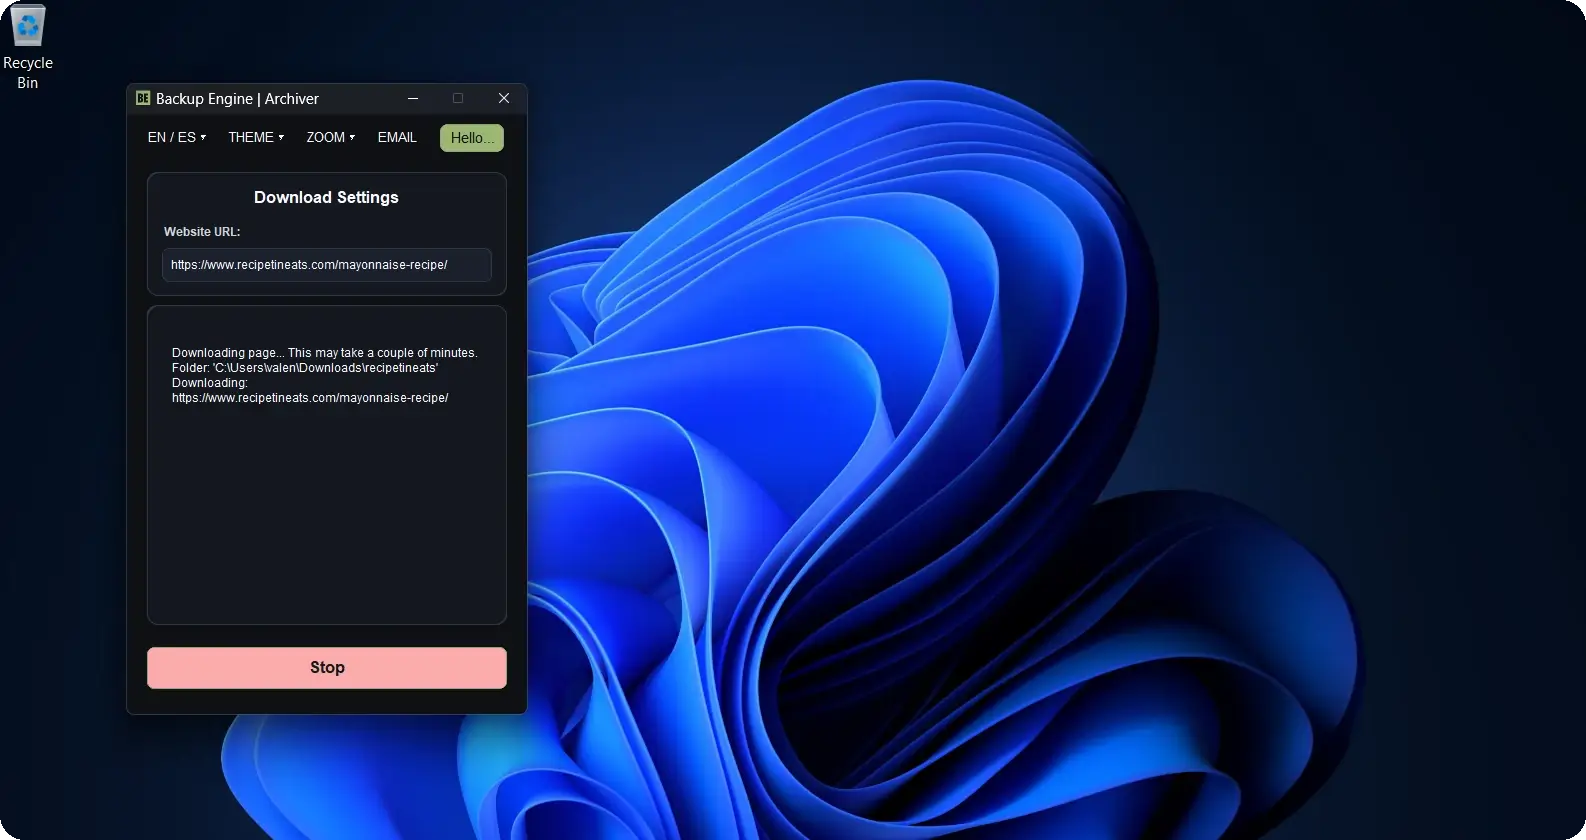Screen dimensions: 1586x840
Task: Click the maximize button of Backup Engine window
Action: click(458, 98)
